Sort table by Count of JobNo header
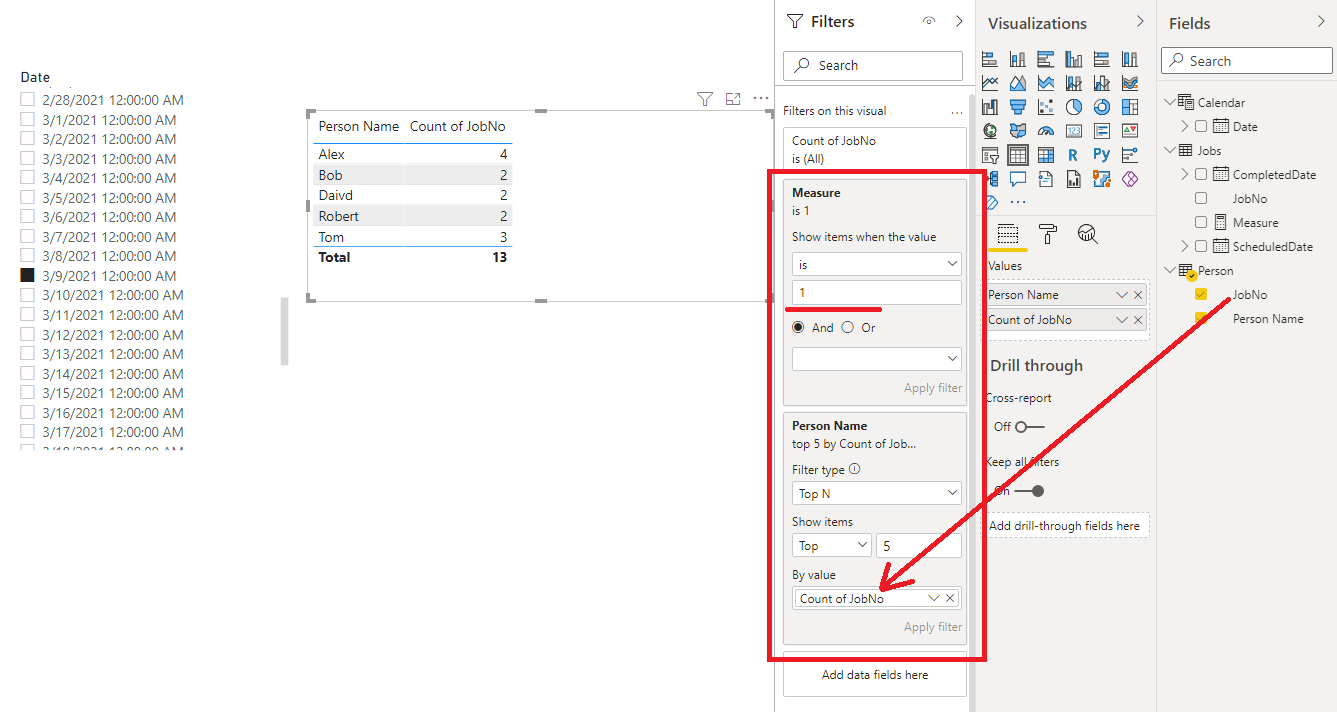1337x712 pixels. [458, 126]
